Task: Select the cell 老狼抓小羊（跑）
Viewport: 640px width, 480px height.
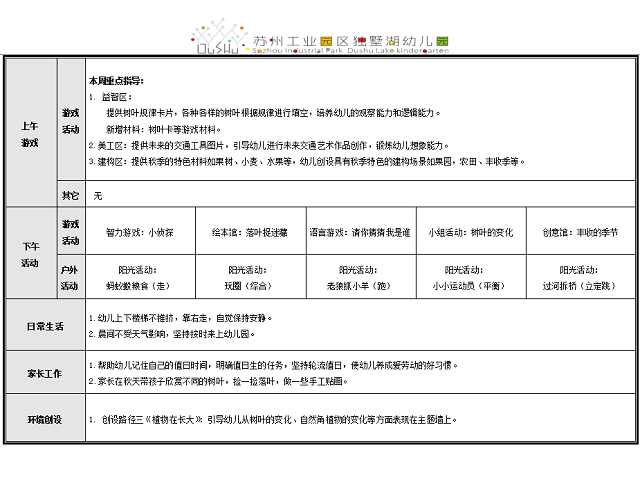Action: tap(361, 277)
